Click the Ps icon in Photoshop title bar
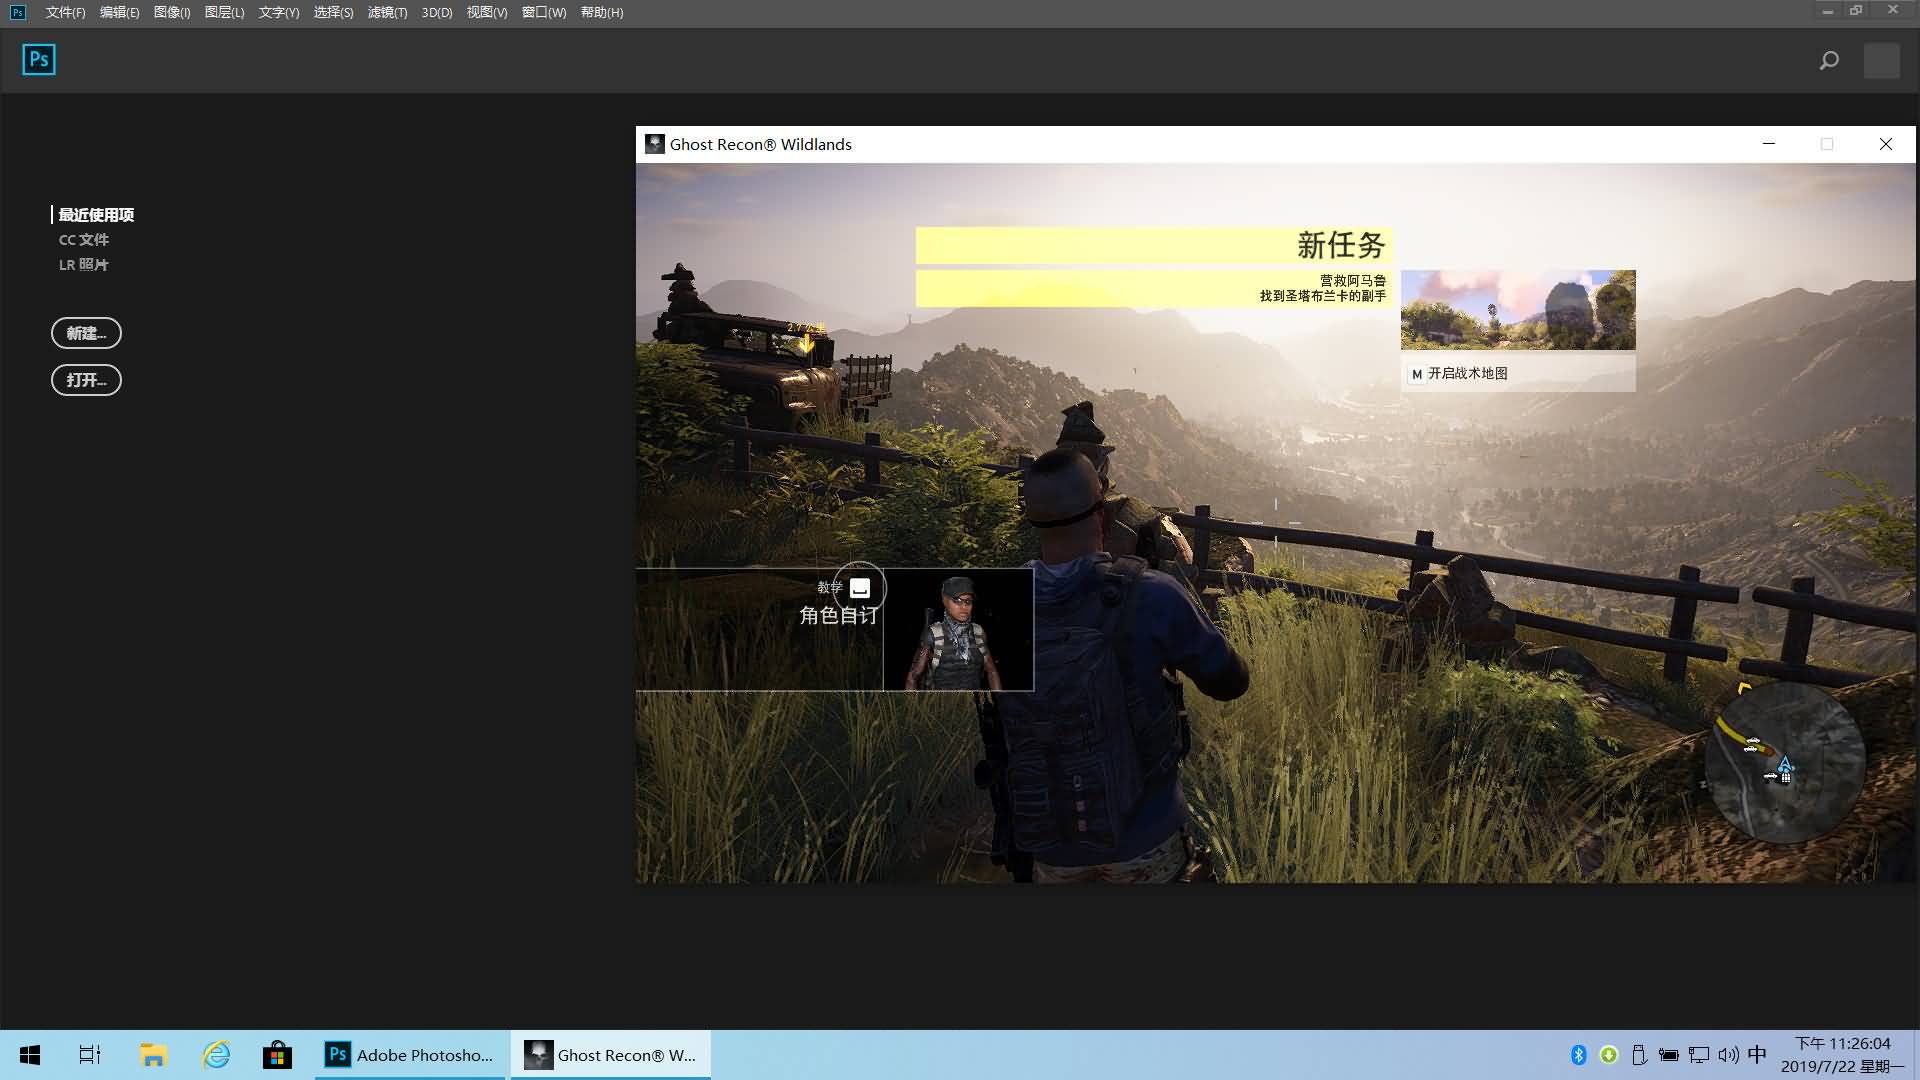Viewport: 1920px width, 1080px height. 18,12
